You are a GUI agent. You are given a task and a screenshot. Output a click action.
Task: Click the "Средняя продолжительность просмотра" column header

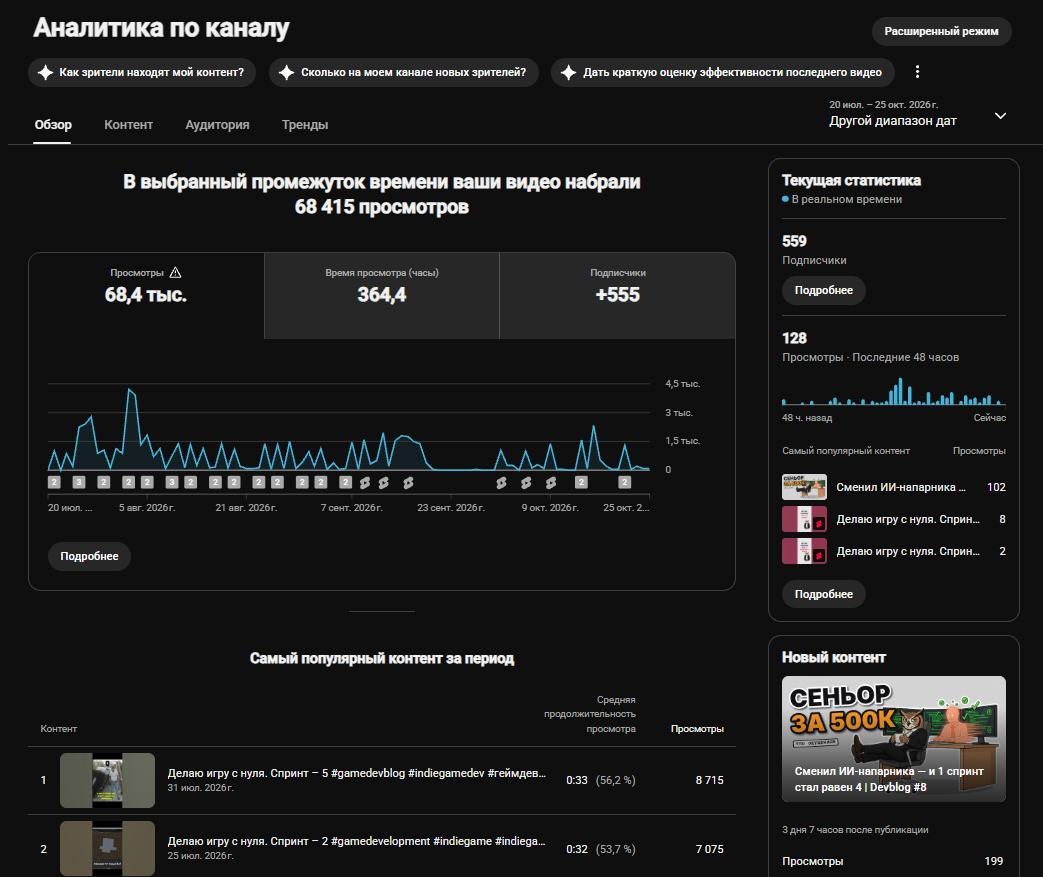click(x=590, y=714)
